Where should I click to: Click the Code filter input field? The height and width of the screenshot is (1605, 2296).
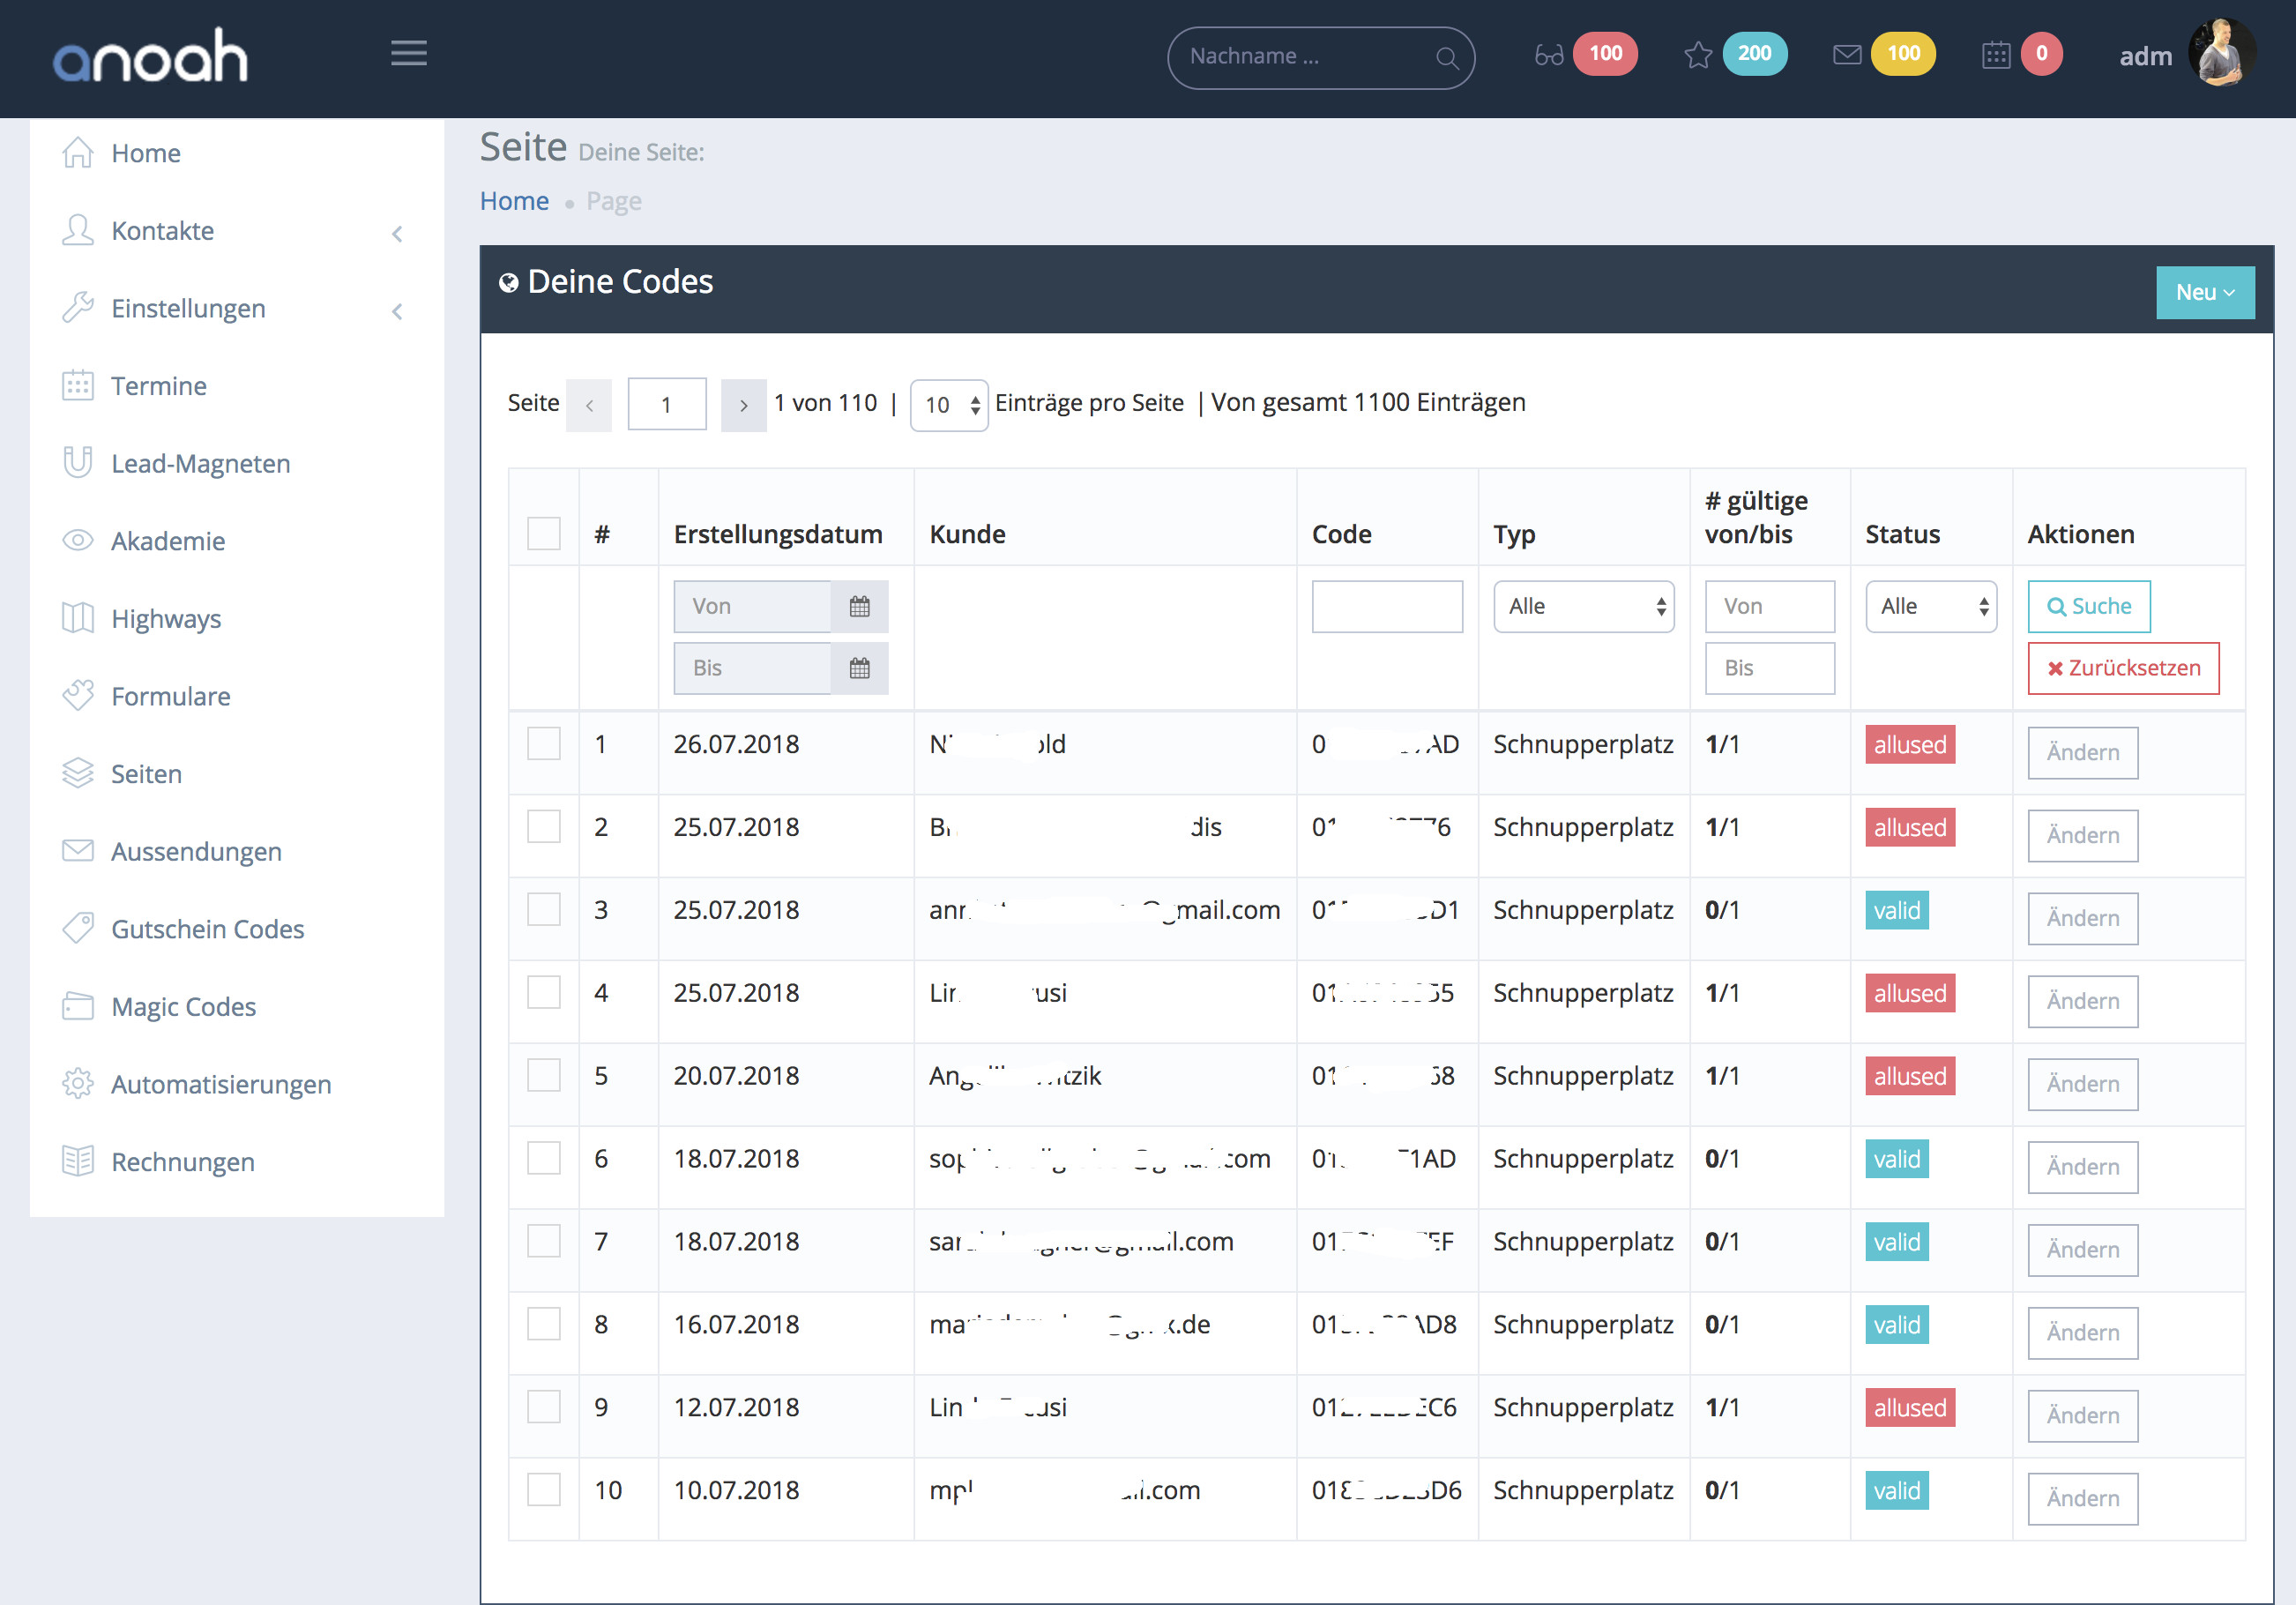click(1386, 606)
